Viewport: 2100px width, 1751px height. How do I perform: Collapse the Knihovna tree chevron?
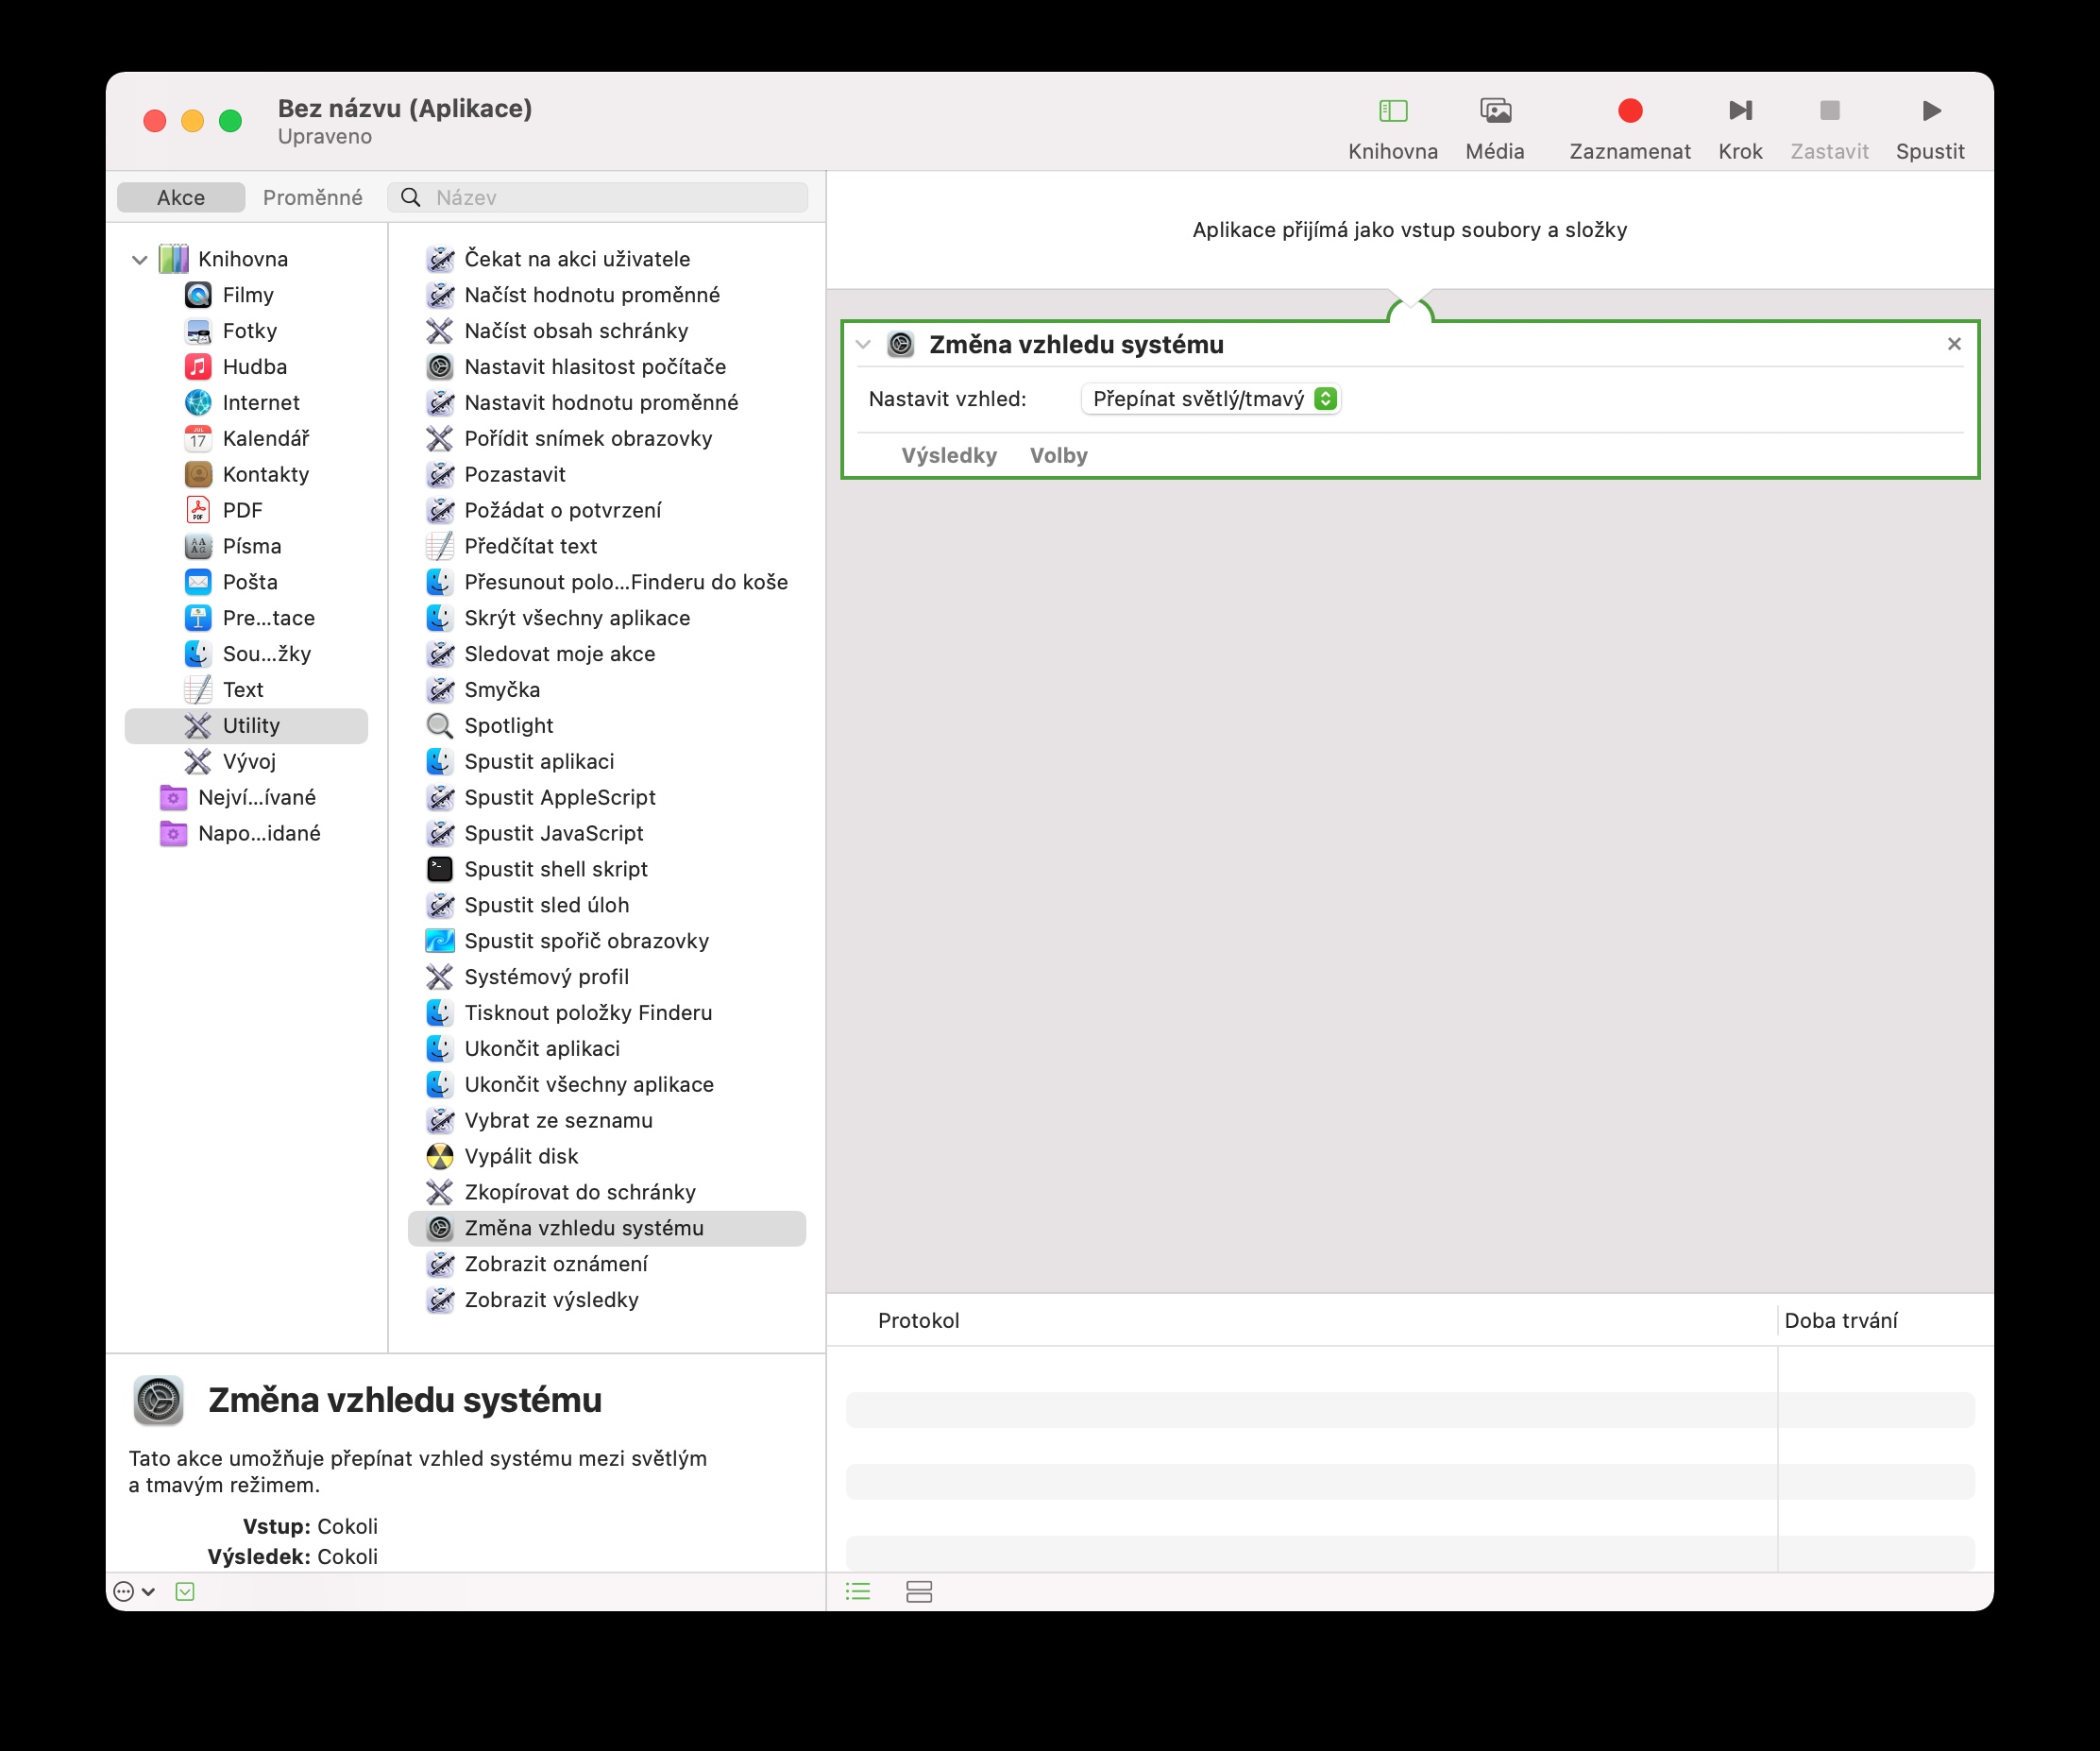[140, 260]
